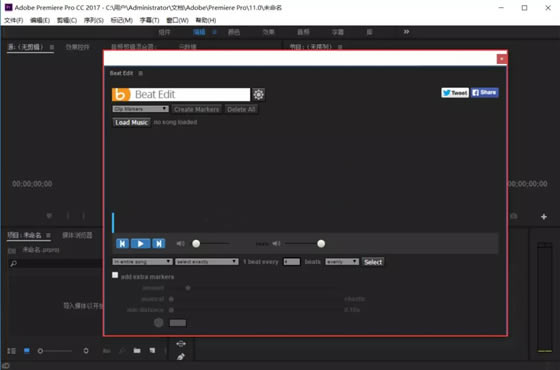
Task: Click the amount slider handle
Action: 188,288
